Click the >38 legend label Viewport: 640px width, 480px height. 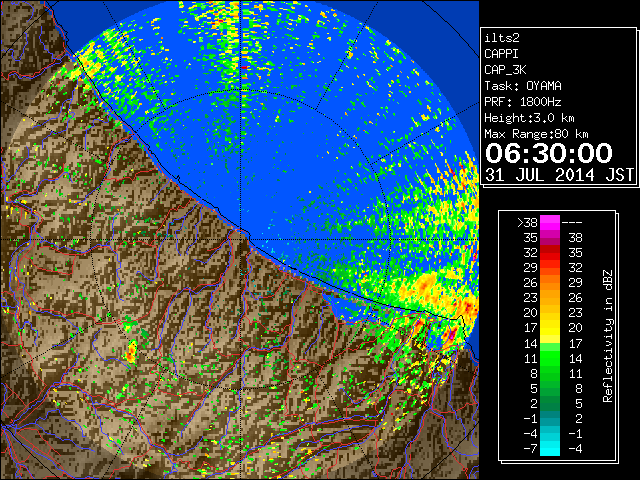(527, 222)
